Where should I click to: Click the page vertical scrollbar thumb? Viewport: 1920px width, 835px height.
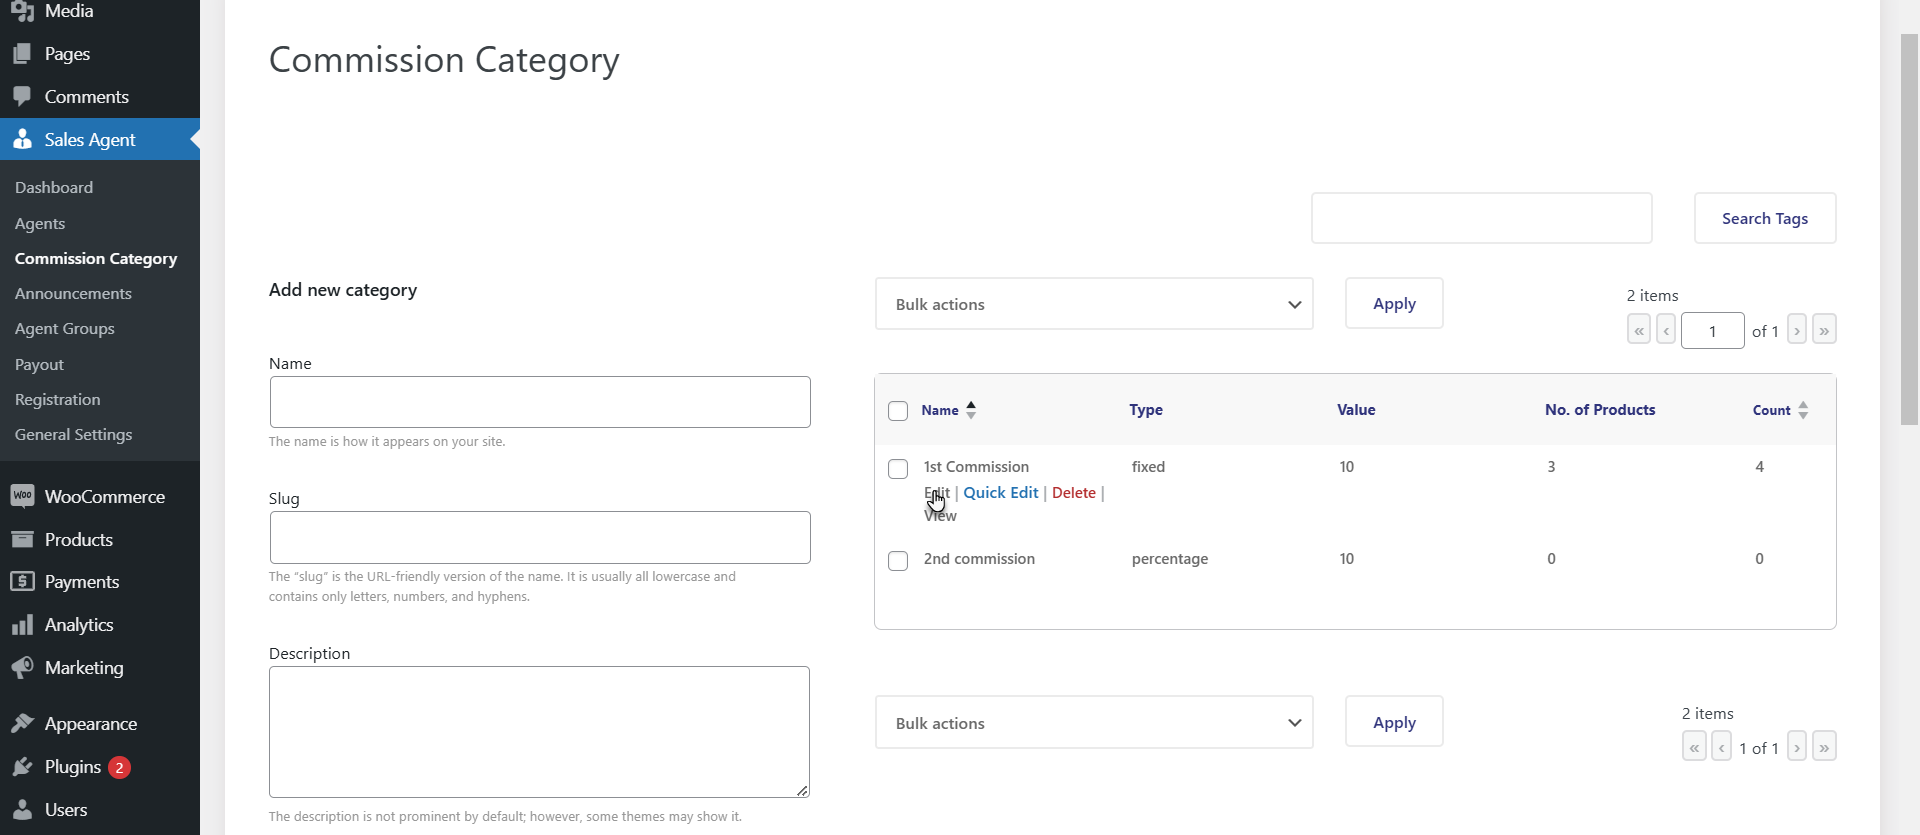[1909, 230]
